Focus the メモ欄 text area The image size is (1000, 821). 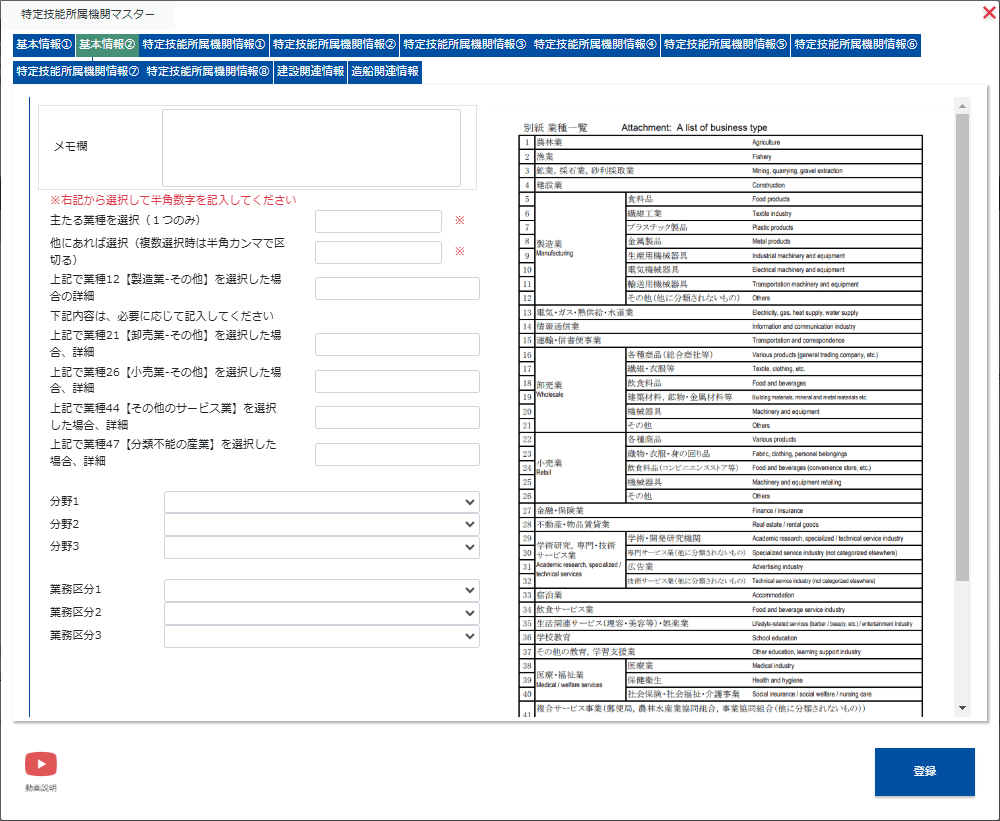pos(311,148)
